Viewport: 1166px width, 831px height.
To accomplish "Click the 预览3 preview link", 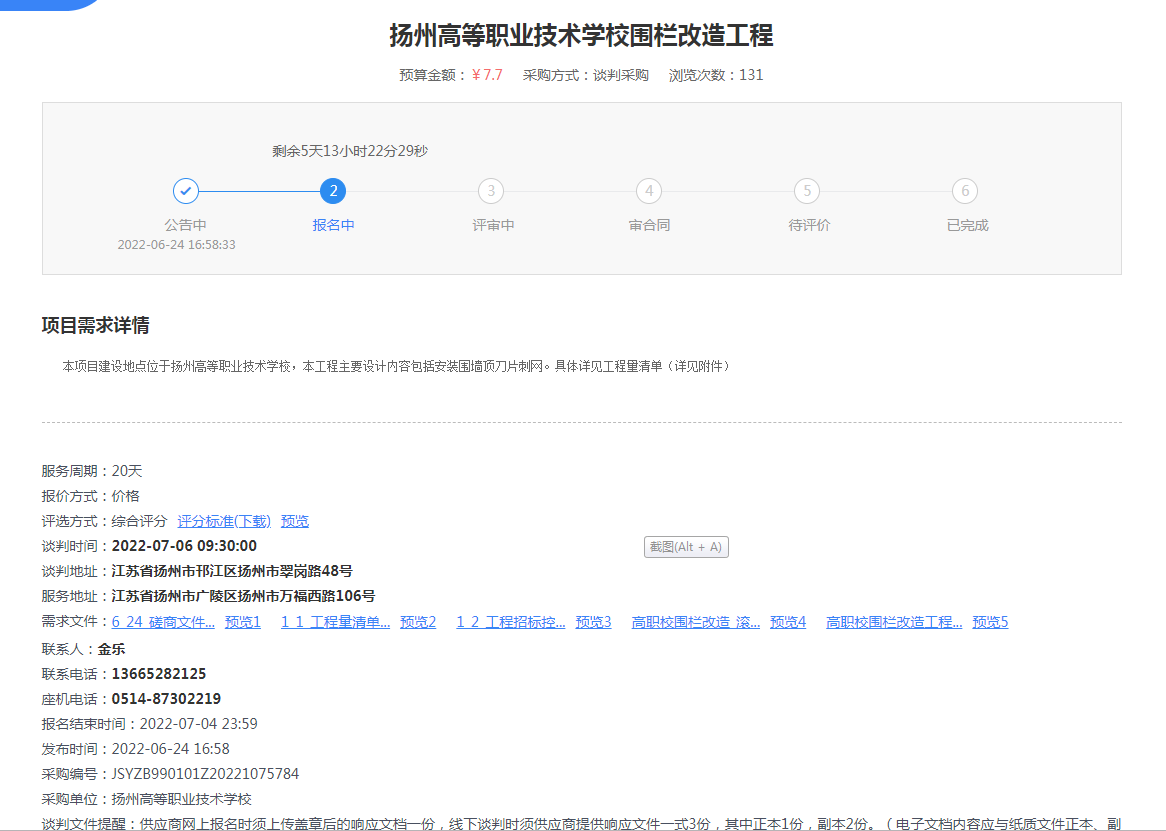I will coord(593,622).
